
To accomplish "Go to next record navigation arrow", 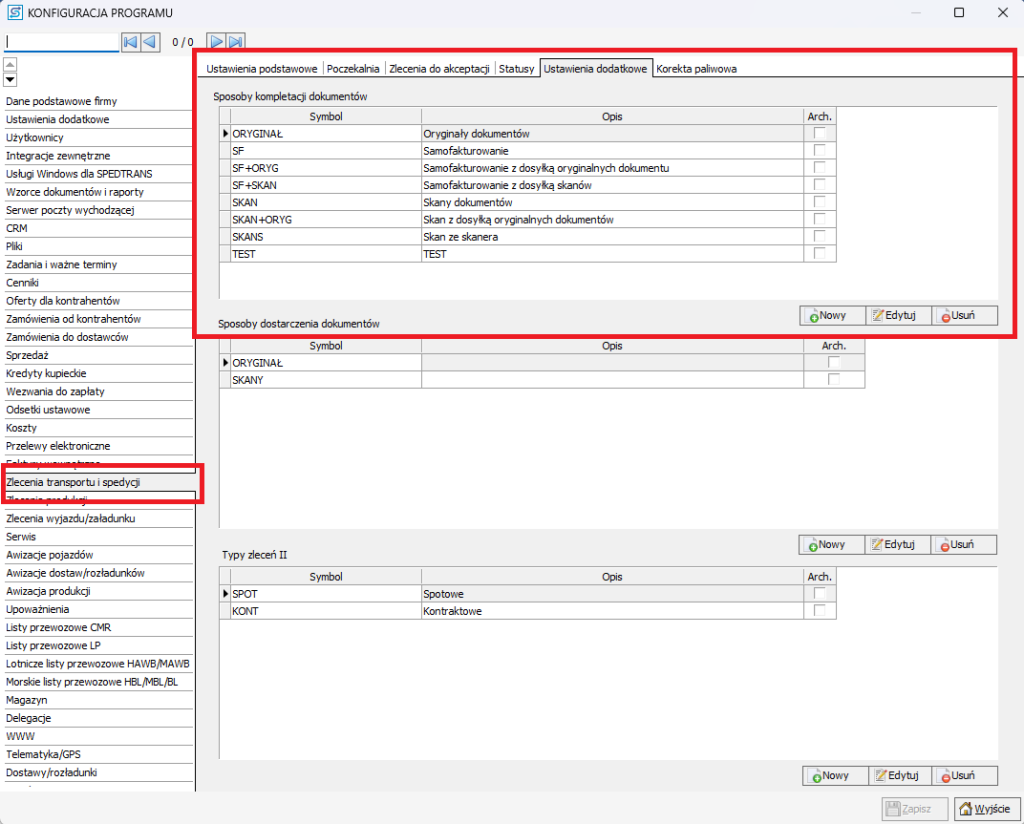I will pos(216,42).
